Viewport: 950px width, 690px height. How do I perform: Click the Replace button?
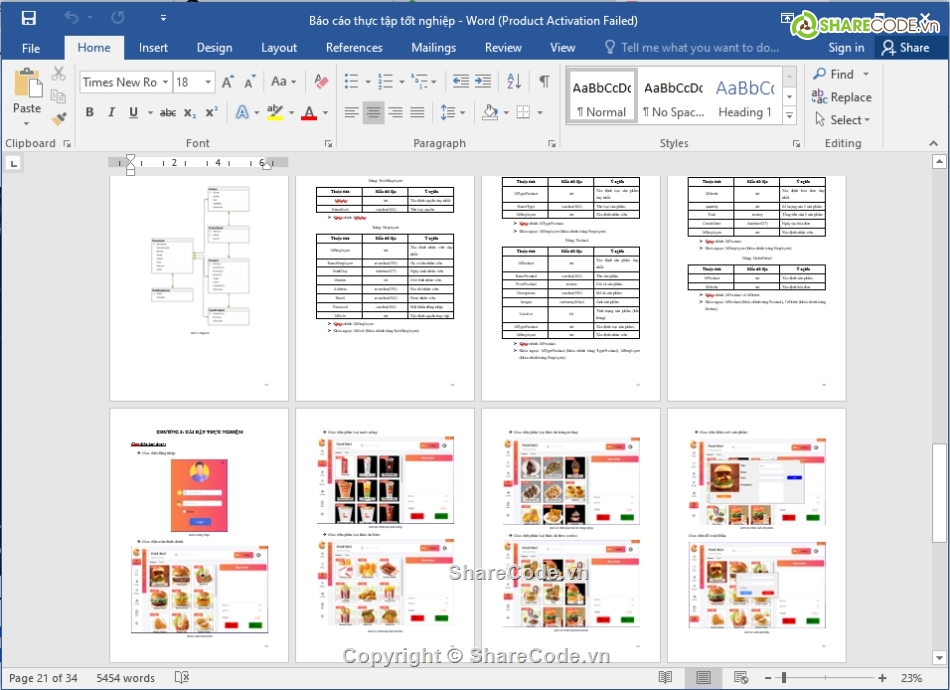[842, 97]
